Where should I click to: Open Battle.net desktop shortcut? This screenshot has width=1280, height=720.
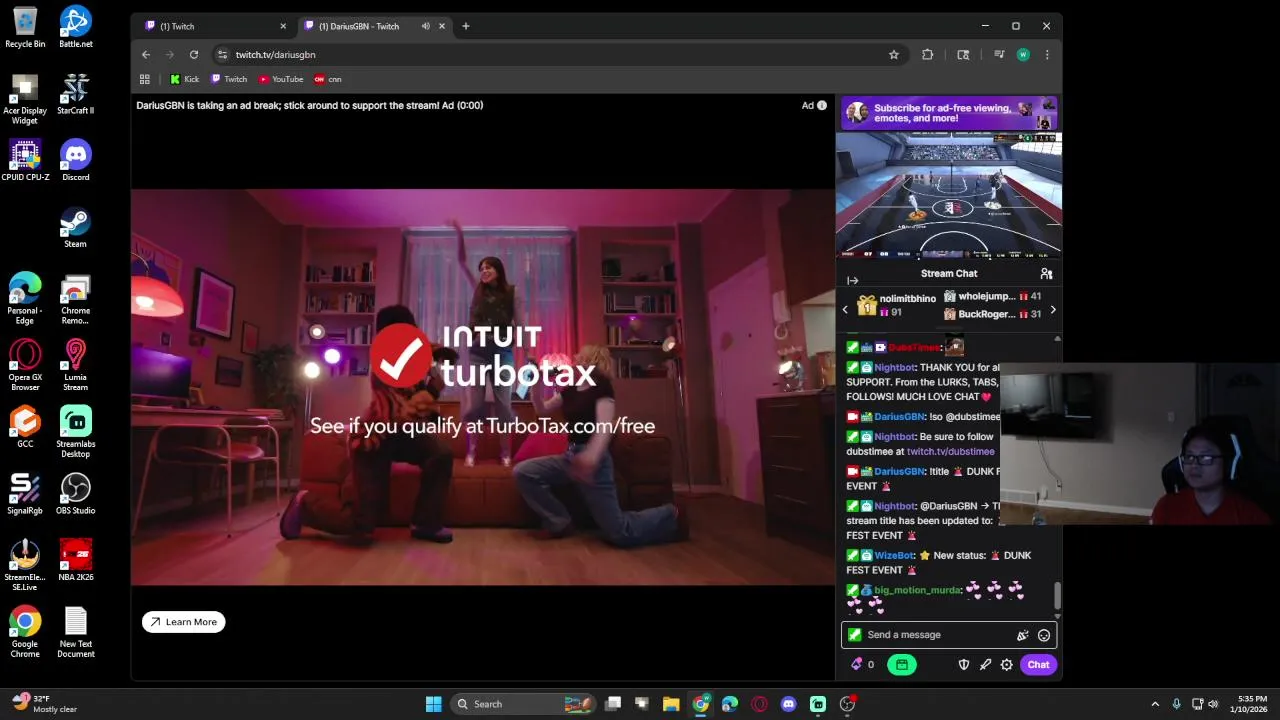(75, 27)
